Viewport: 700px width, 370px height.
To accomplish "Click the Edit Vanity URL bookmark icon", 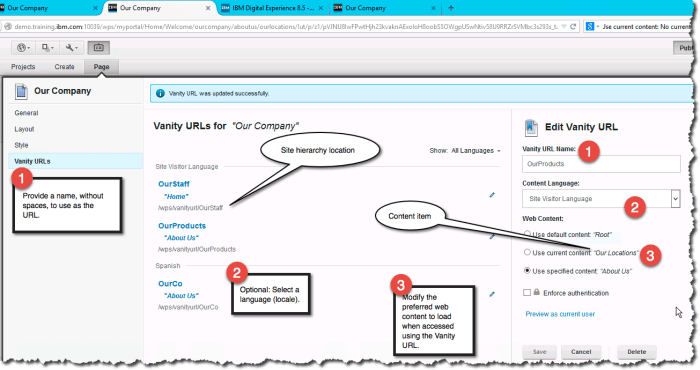I will tap(531, 128).
